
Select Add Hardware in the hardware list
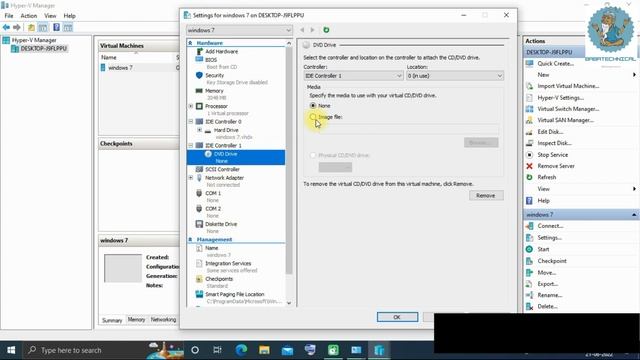pos(221,51)
